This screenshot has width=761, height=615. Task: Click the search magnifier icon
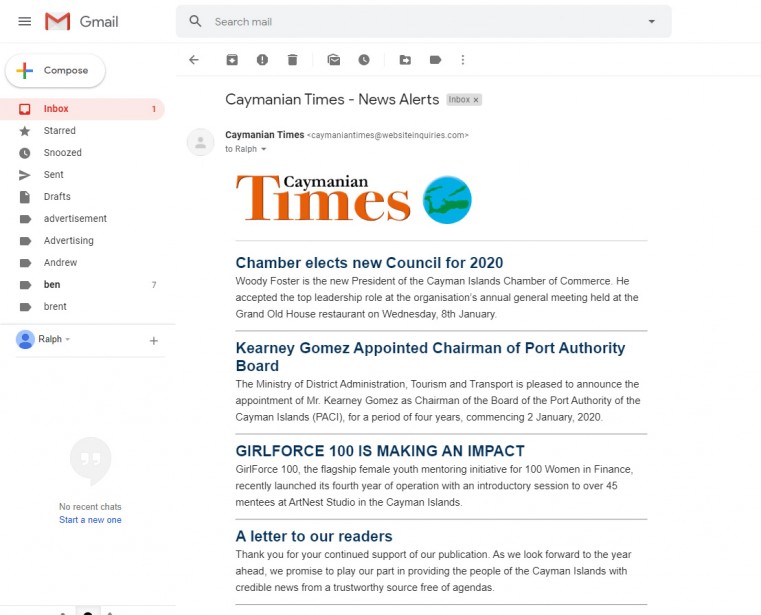pos(195,21)
